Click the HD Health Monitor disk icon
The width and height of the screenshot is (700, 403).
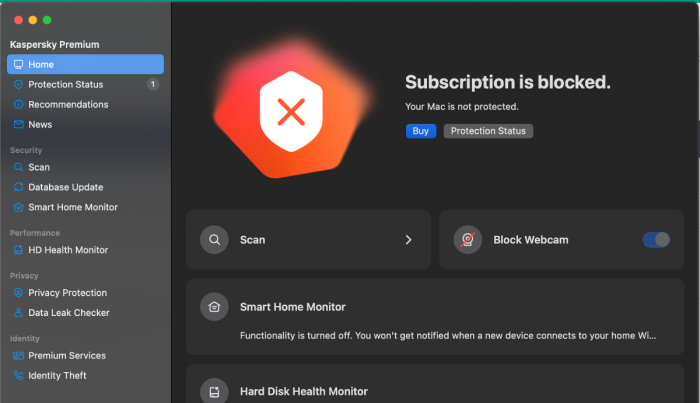click(x=18, y=250)
